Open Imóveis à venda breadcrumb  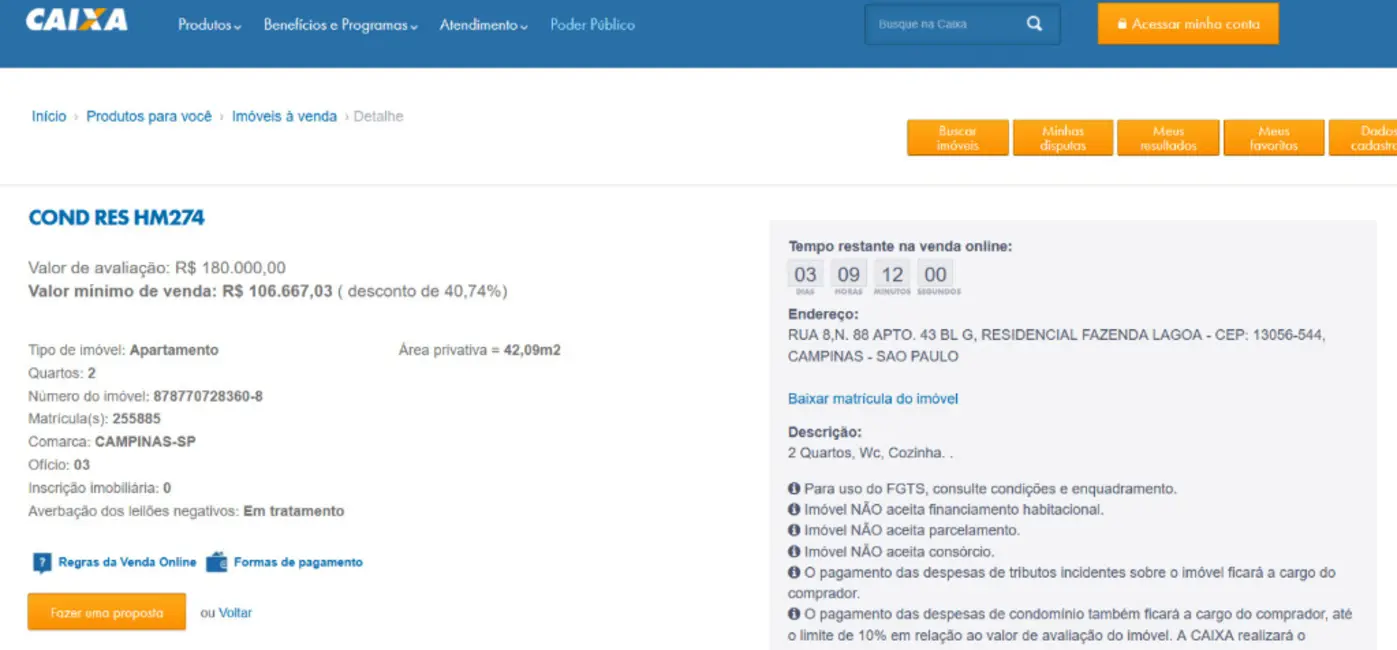(284, 117)
